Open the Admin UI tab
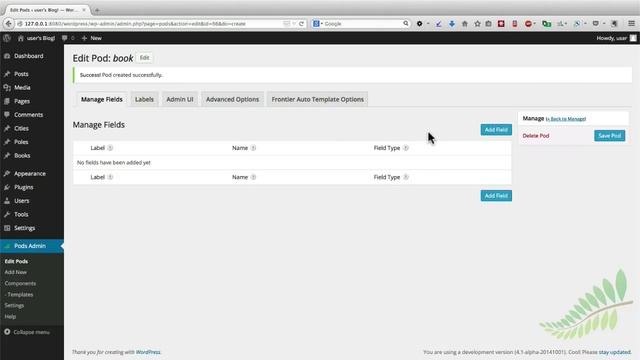This screenshot has width=640, height=360. click(180, 99)
